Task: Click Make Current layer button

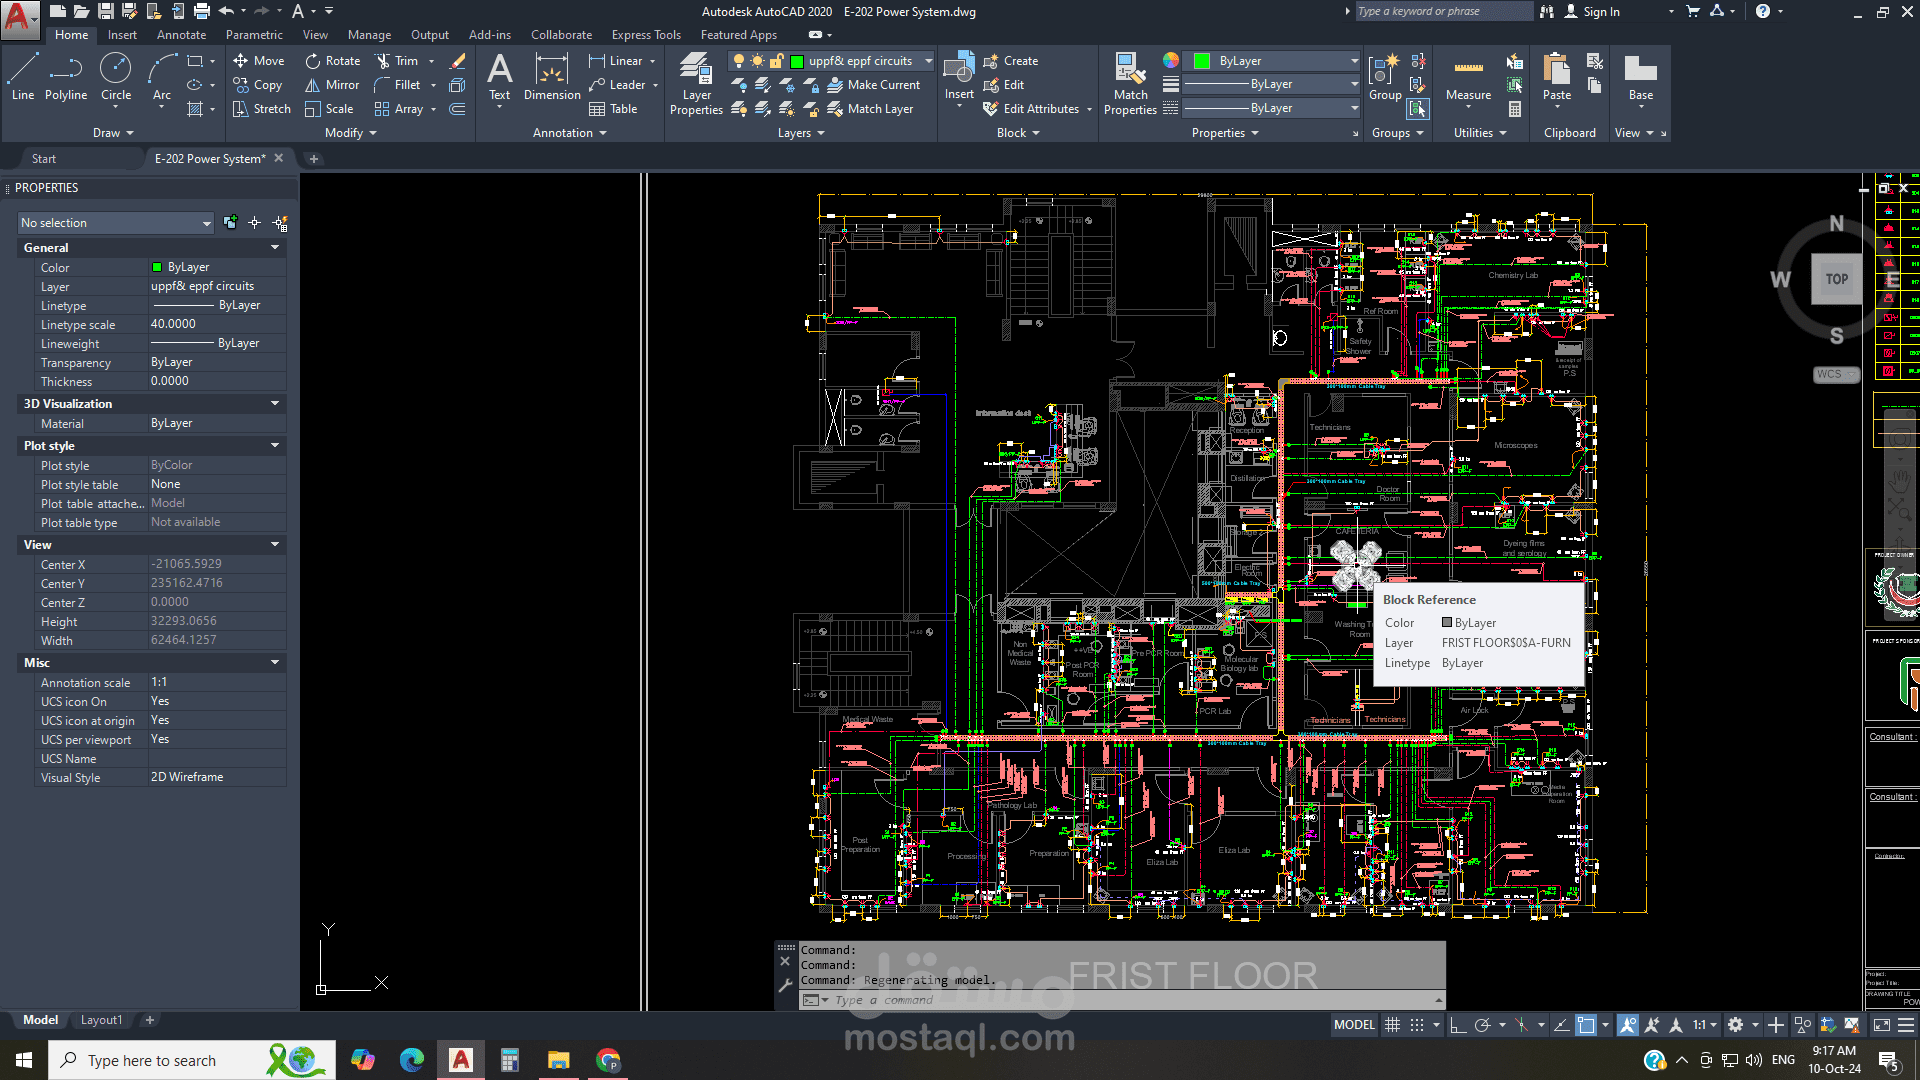Action: coord(873,85)
